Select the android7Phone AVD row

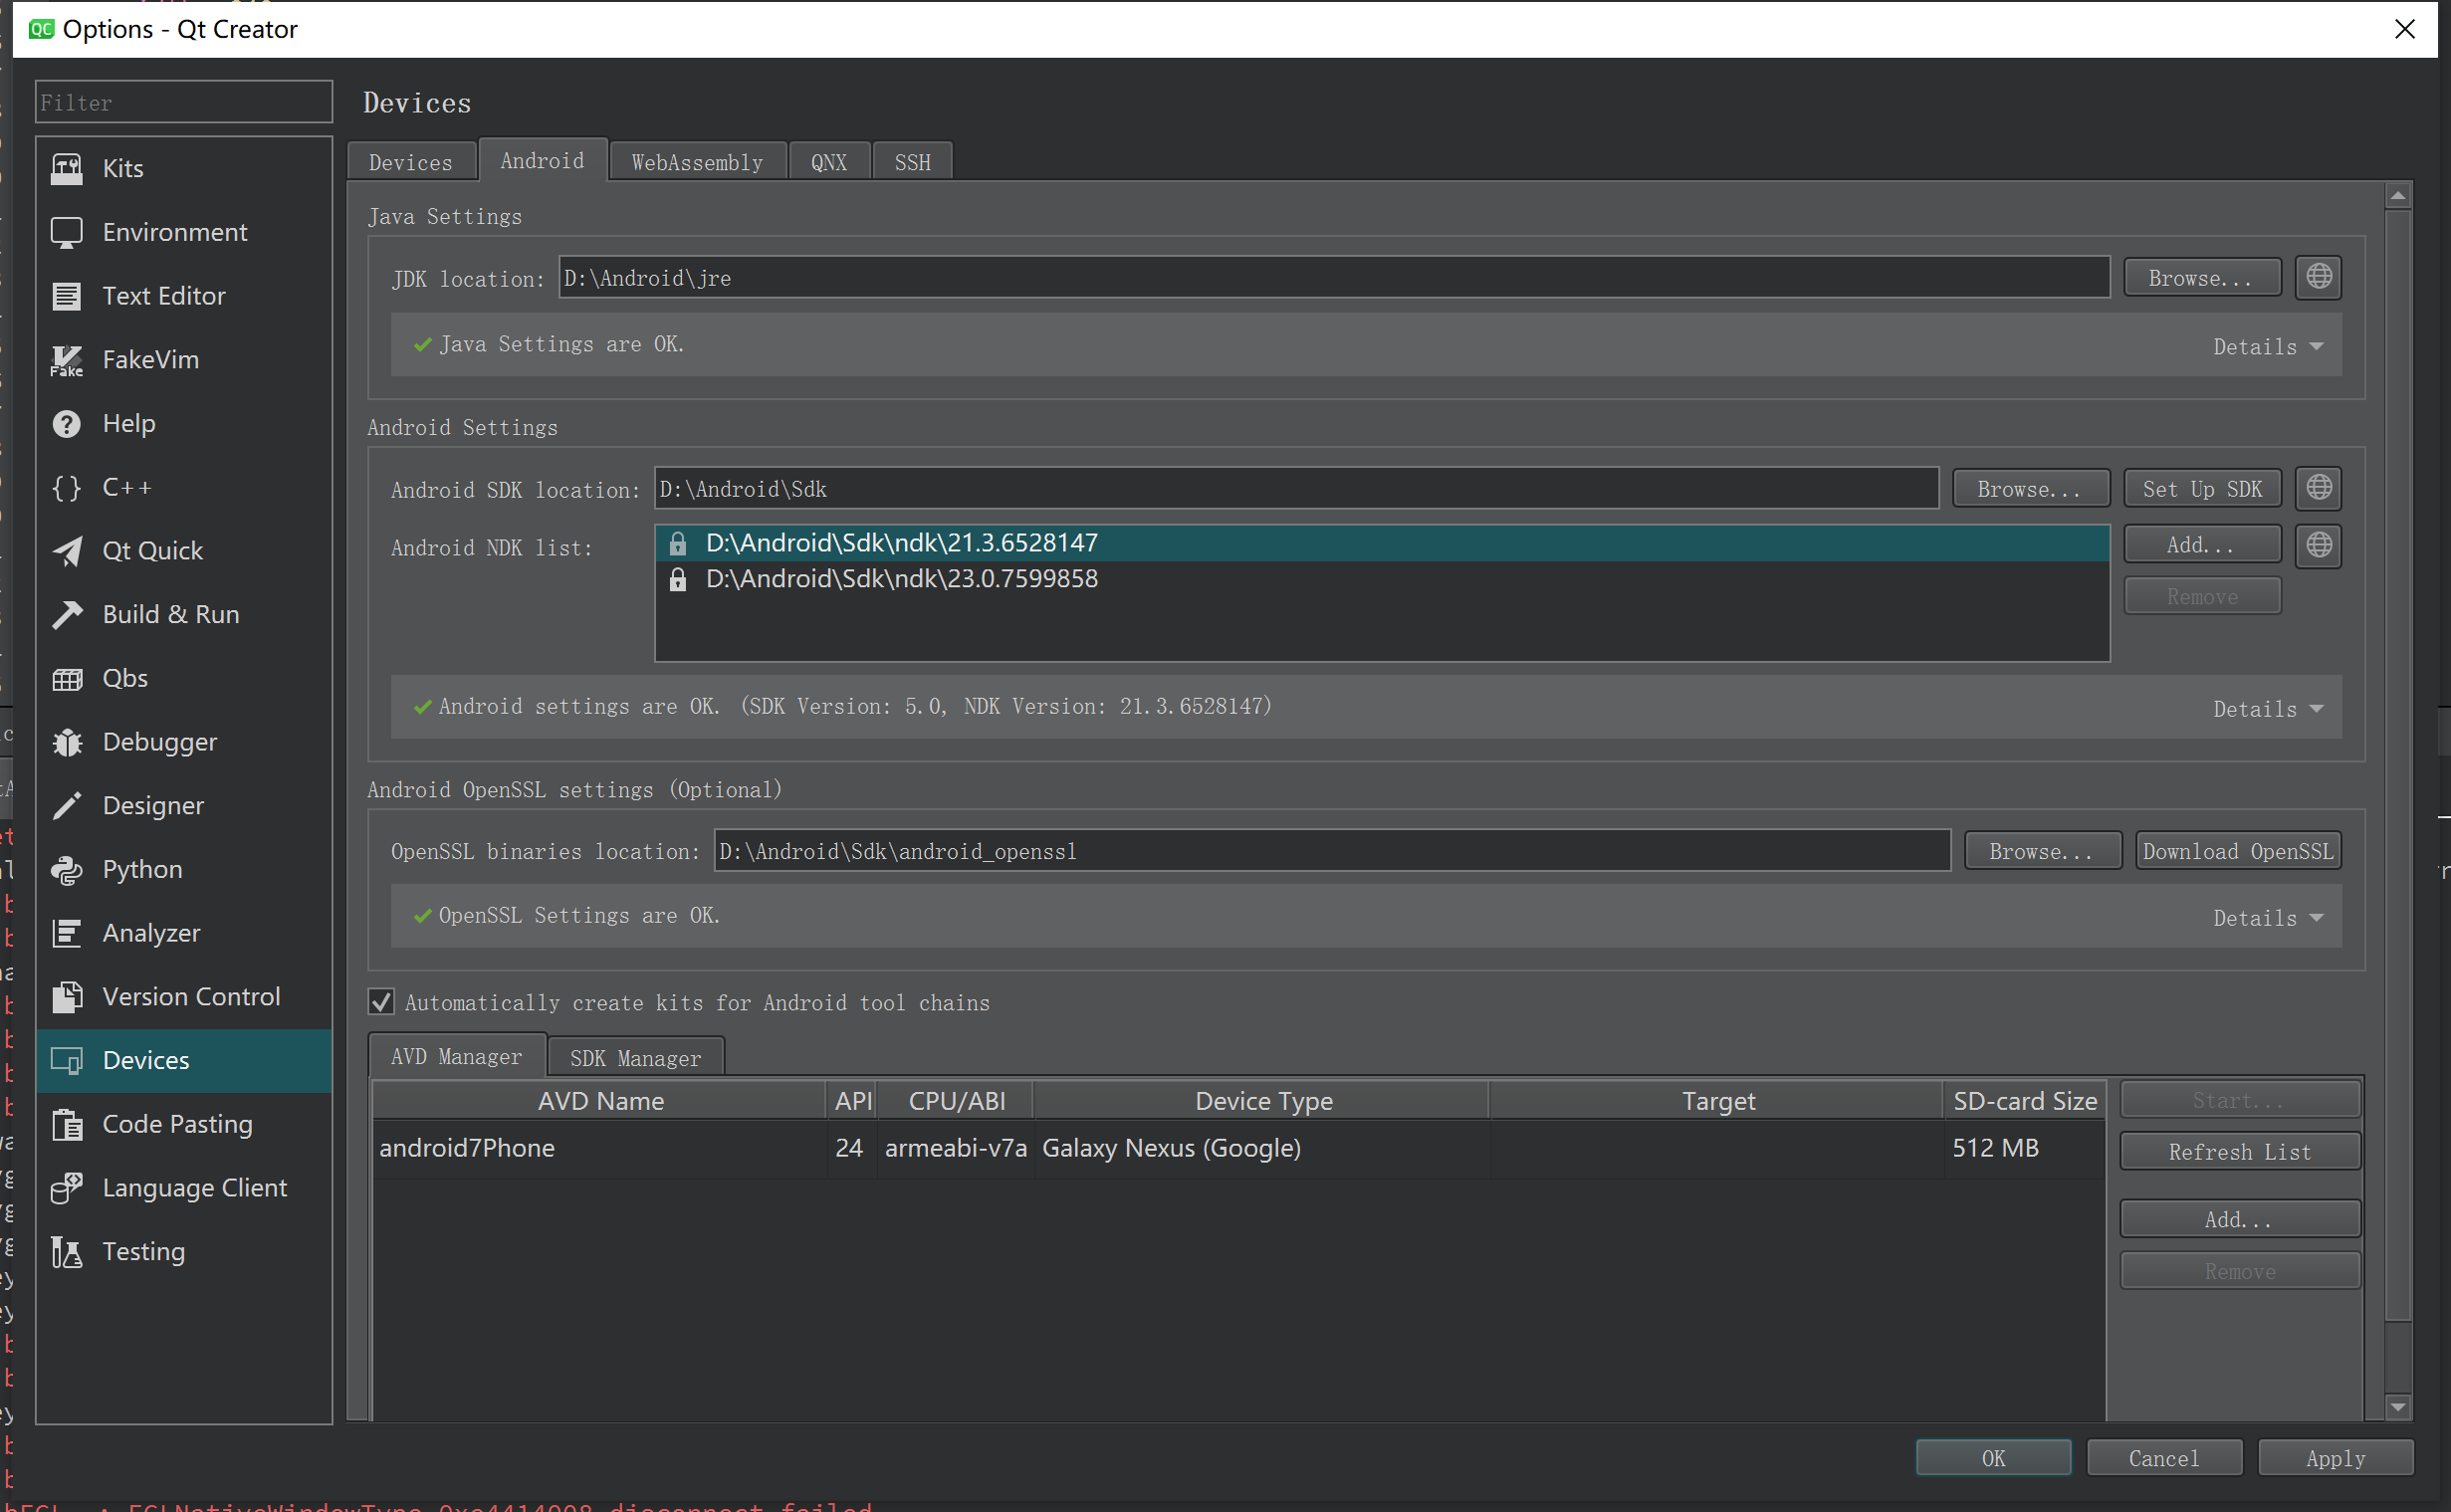[x=1239, y=1148]
